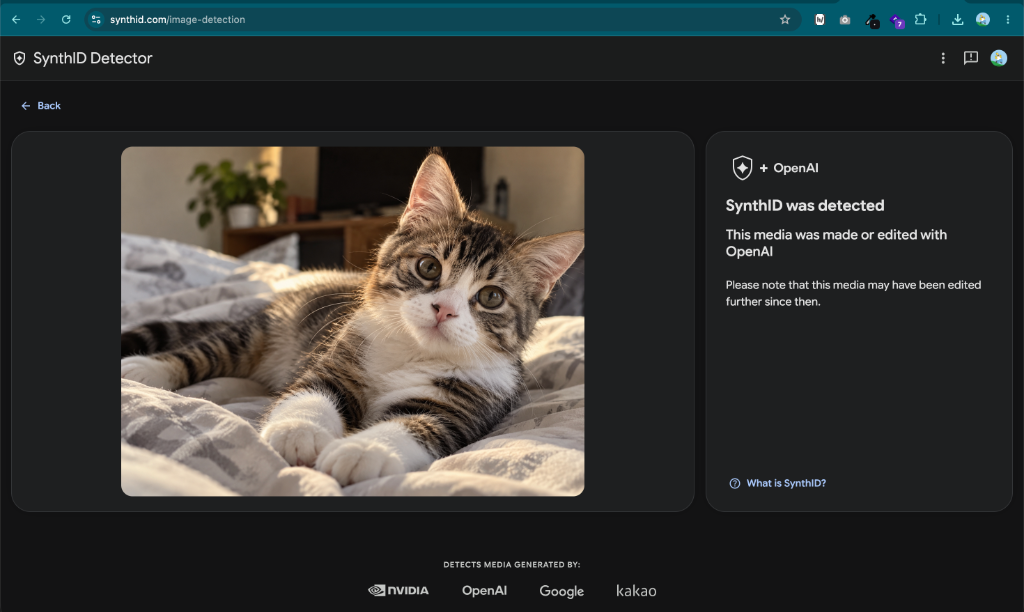The image size is (1024, 612).
Task: Click the OpenAI logo in footer
Action: (485, 590)
